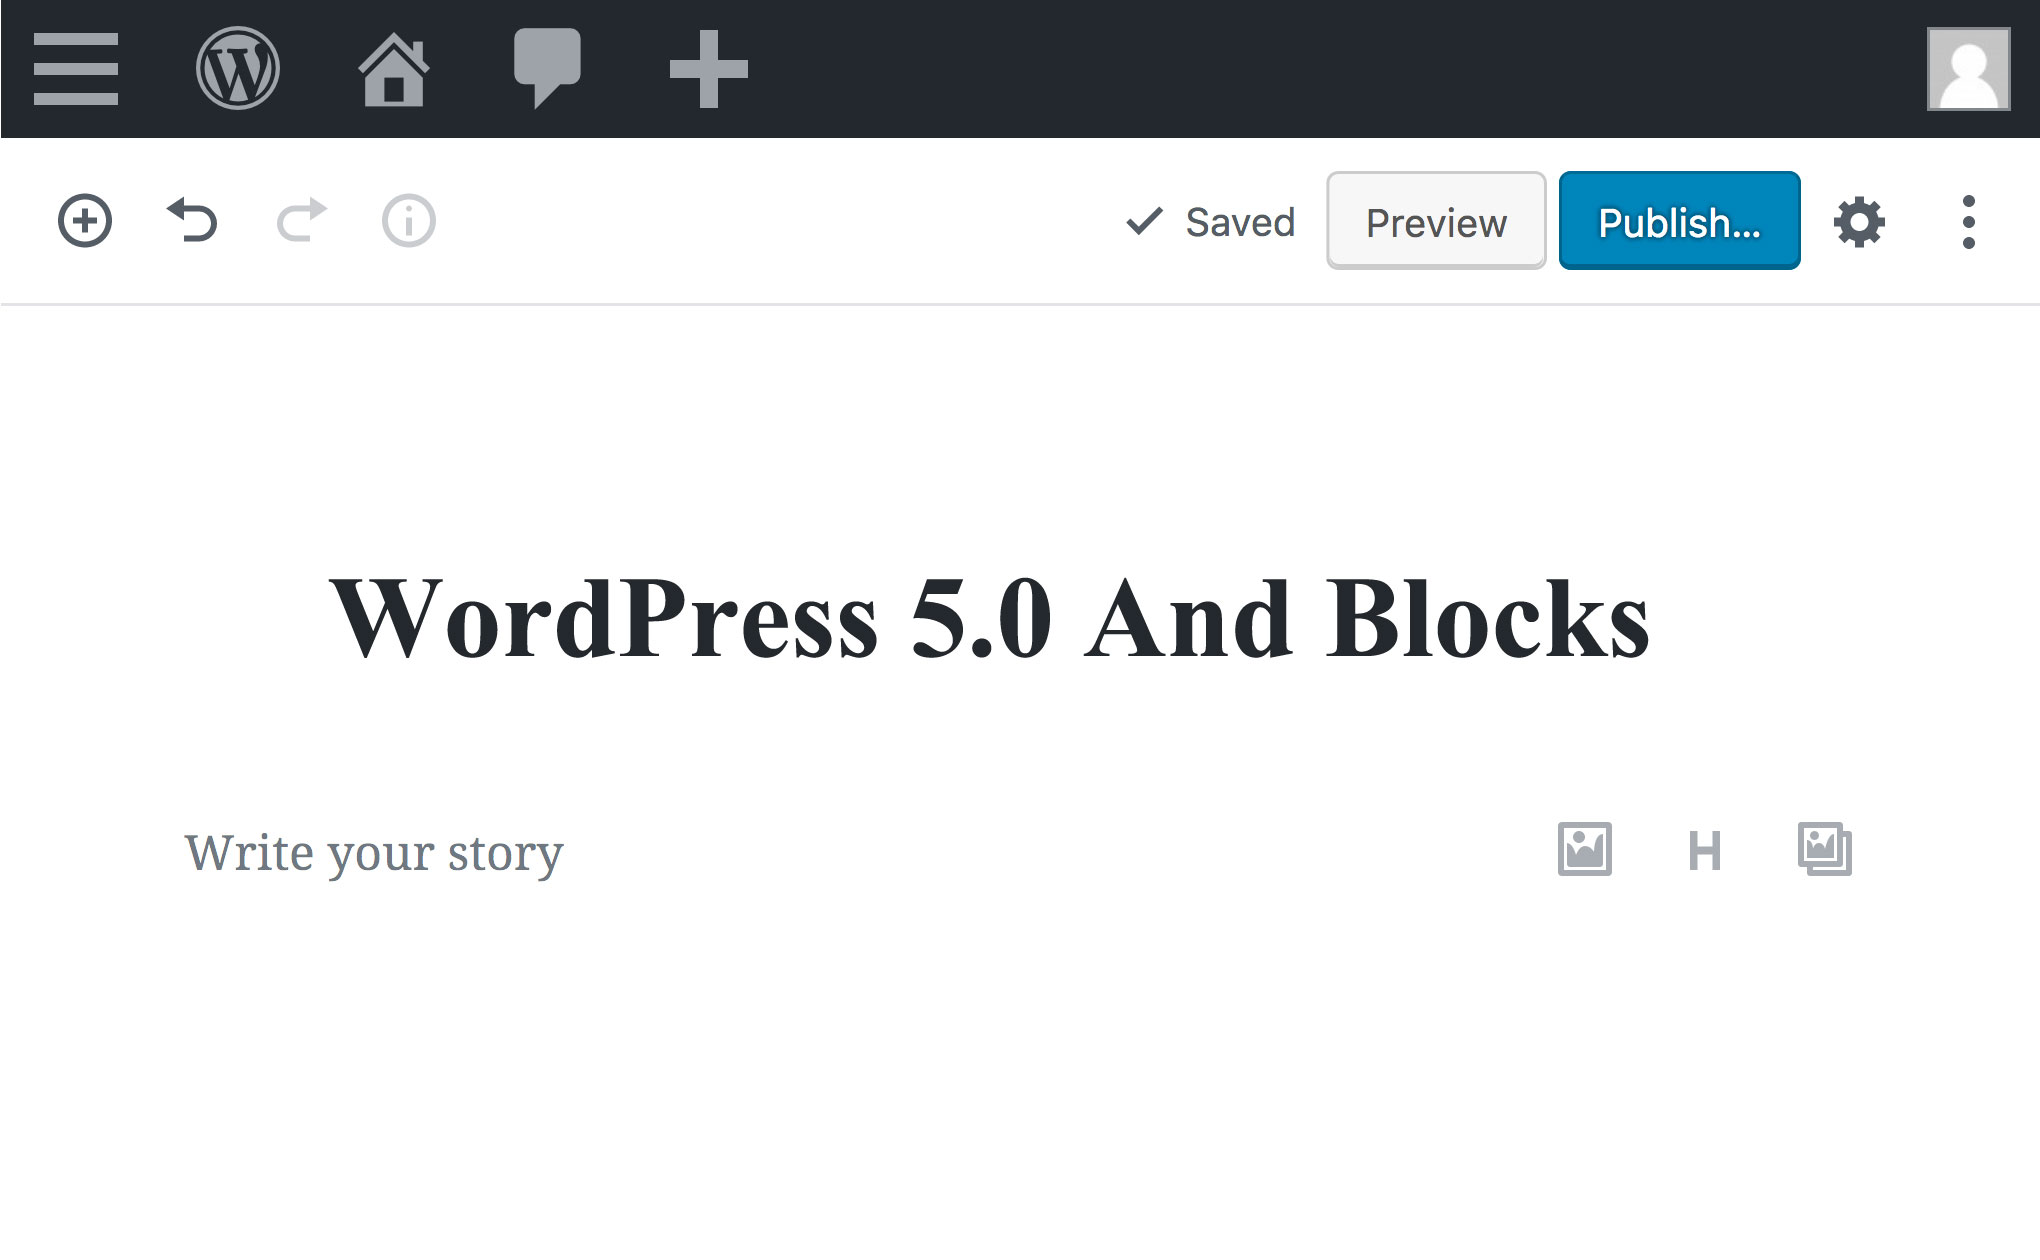
Task: Redo the last undone change
Action: (x=301, y=221)
